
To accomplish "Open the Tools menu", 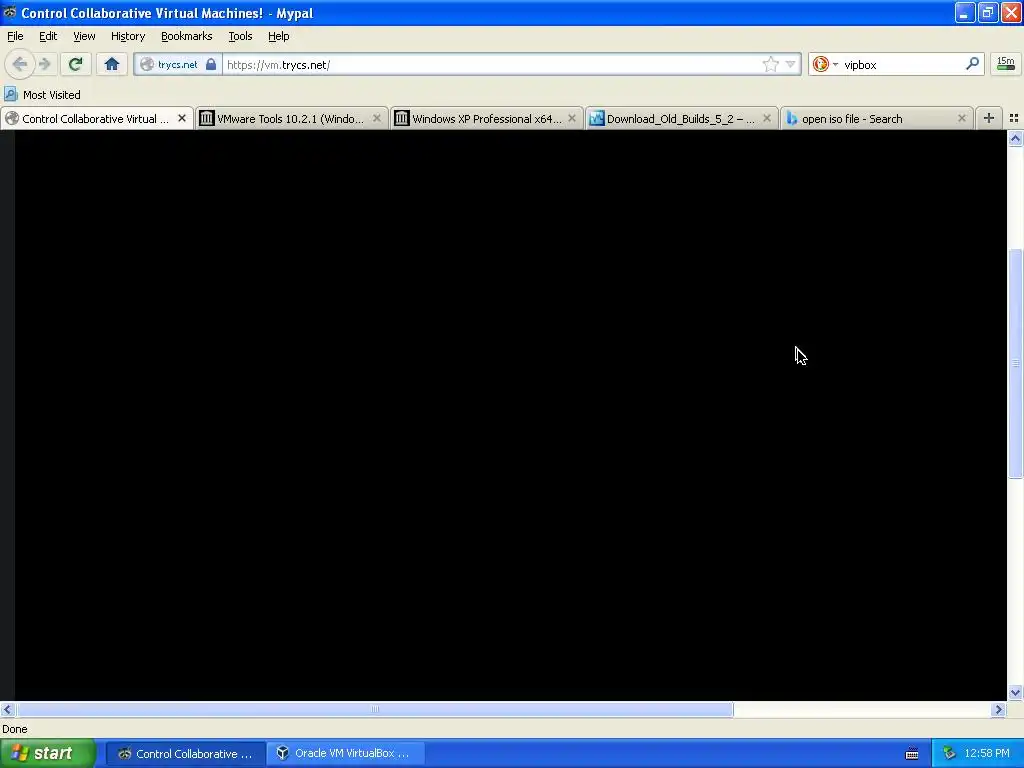I will (x=240, y=36).
